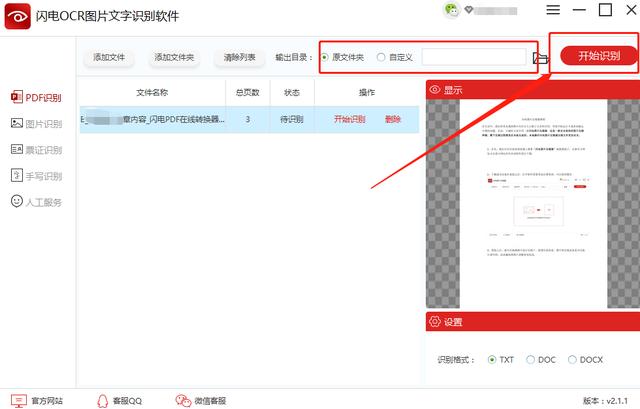Click the diamond VIP icon
Screen dimensions: 640x409
point(469,9)
